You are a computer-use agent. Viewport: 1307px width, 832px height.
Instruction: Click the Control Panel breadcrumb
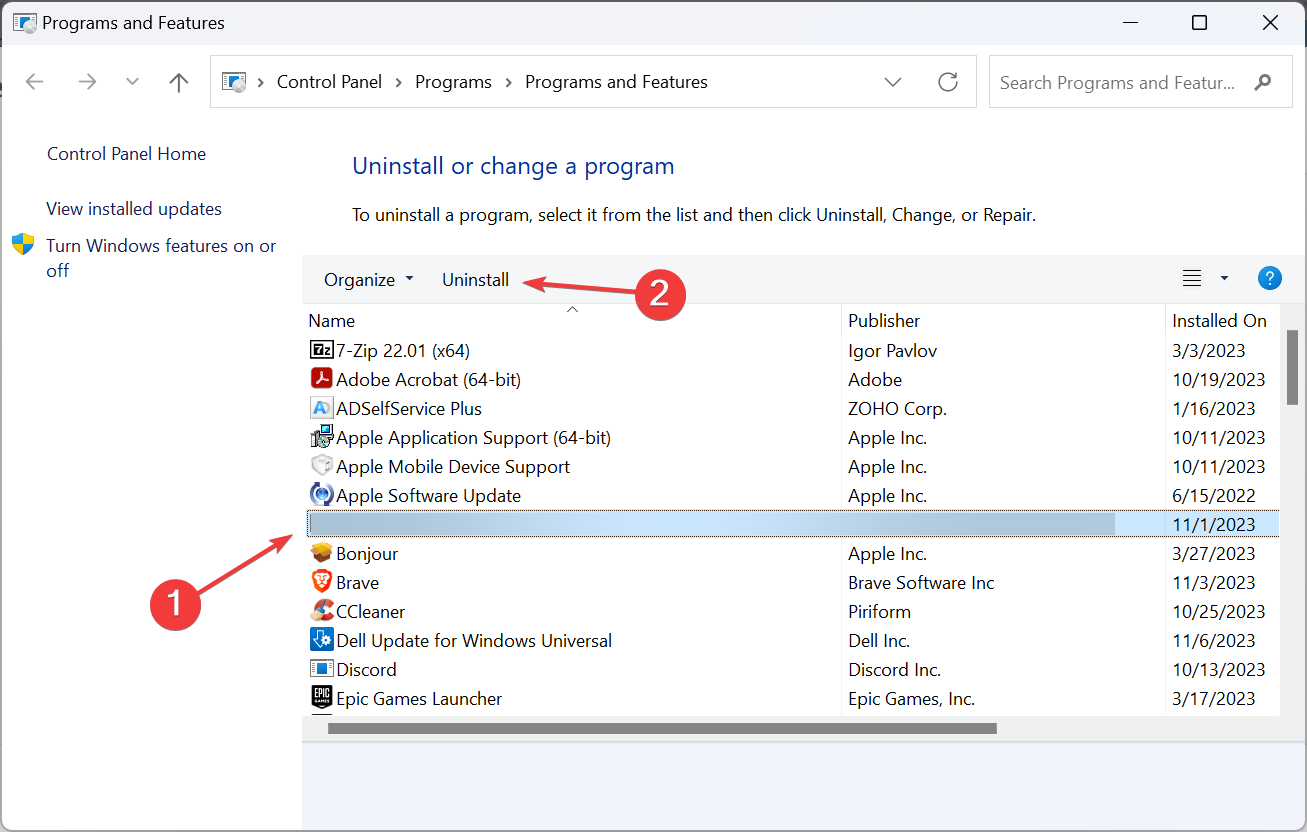tap(329, 82)
